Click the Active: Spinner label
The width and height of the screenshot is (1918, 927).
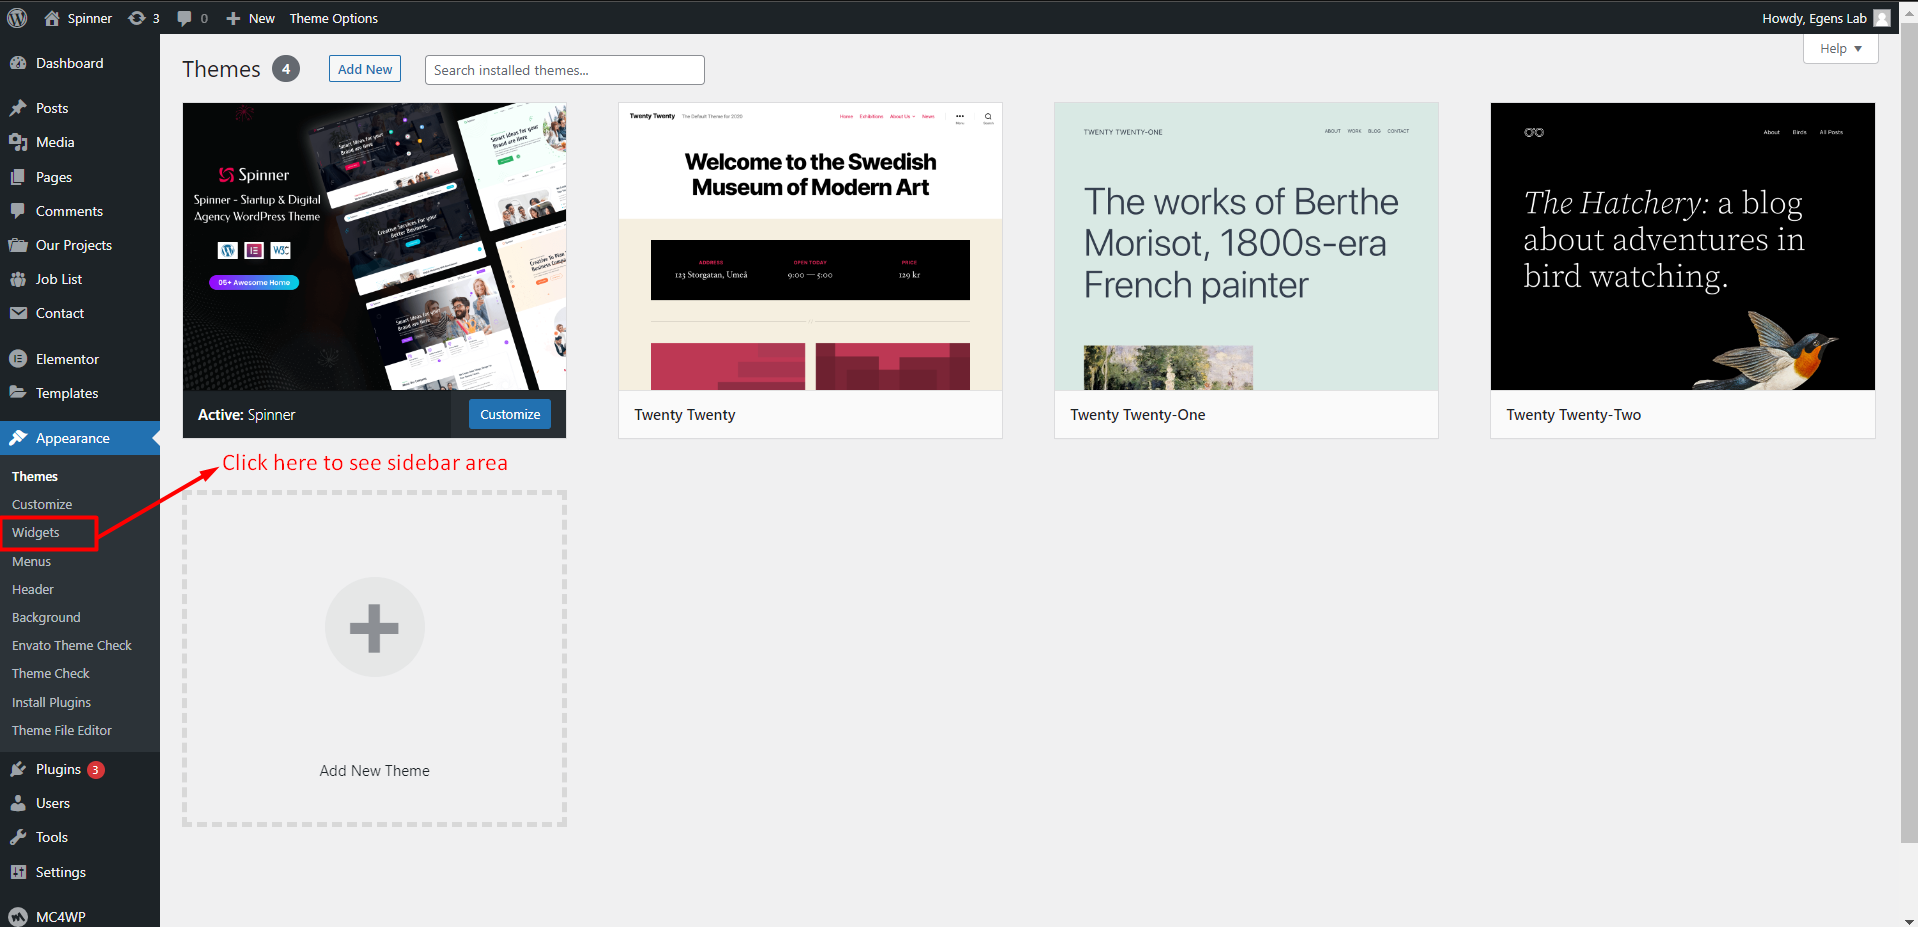click(x=247, y=415)
